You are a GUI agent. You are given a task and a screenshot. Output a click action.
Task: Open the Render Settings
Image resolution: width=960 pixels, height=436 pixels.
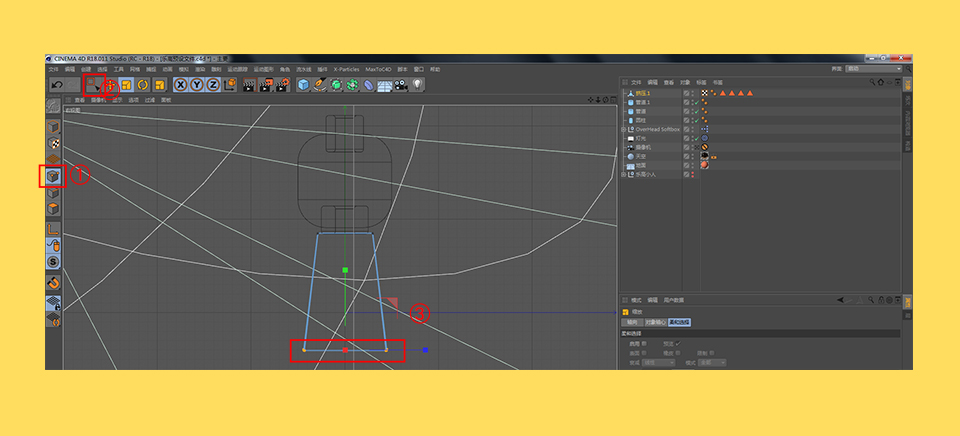(x=282, y=85)
